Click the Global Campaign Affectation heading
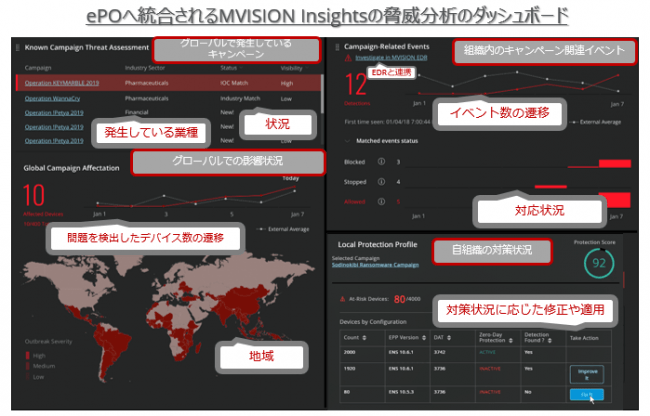Screen dimensions: 650x416 (71, 168)
